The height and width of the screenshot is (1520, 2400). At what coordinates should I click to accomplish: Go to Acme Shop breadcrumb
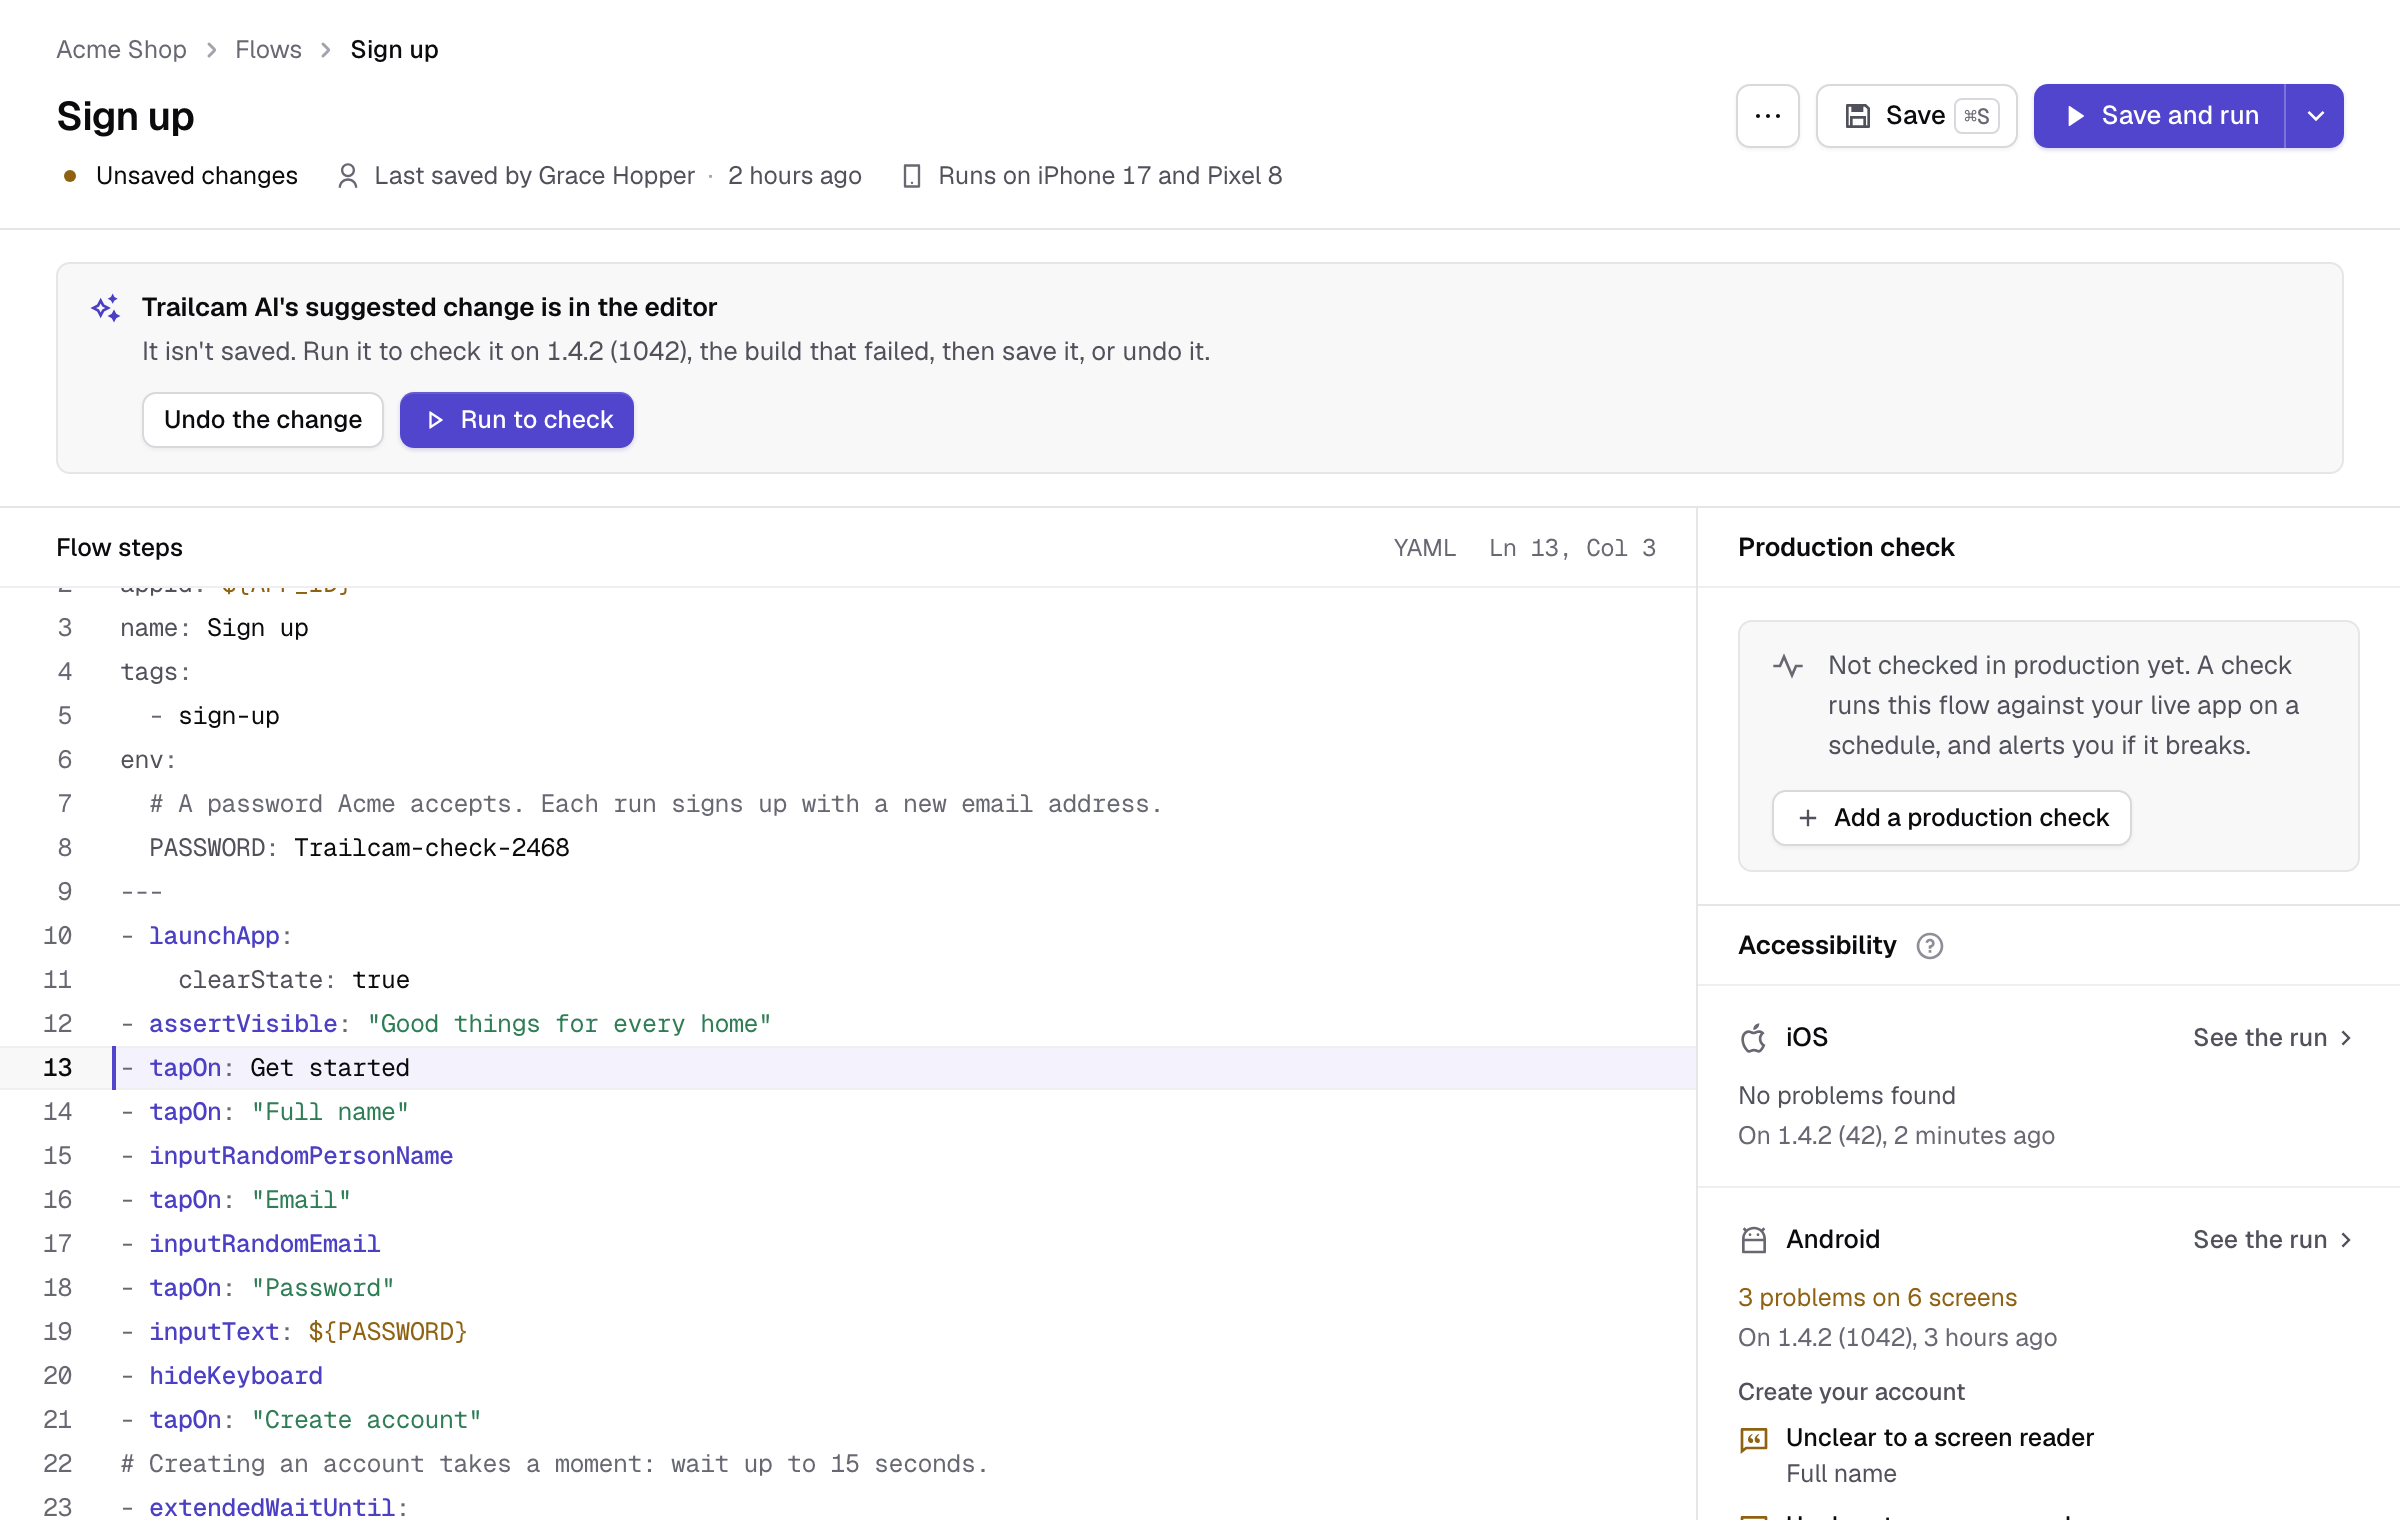point(121,50)
